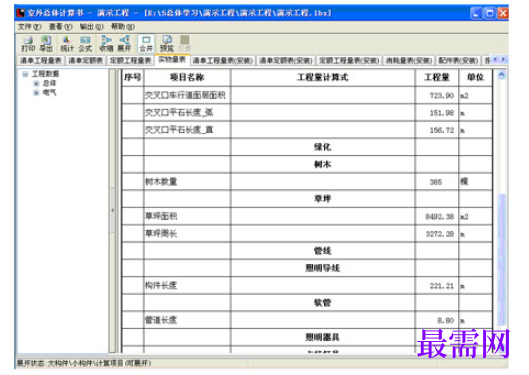529x375 pixels.
Task: Click the 序号 column header
Action: click(132, 78)
